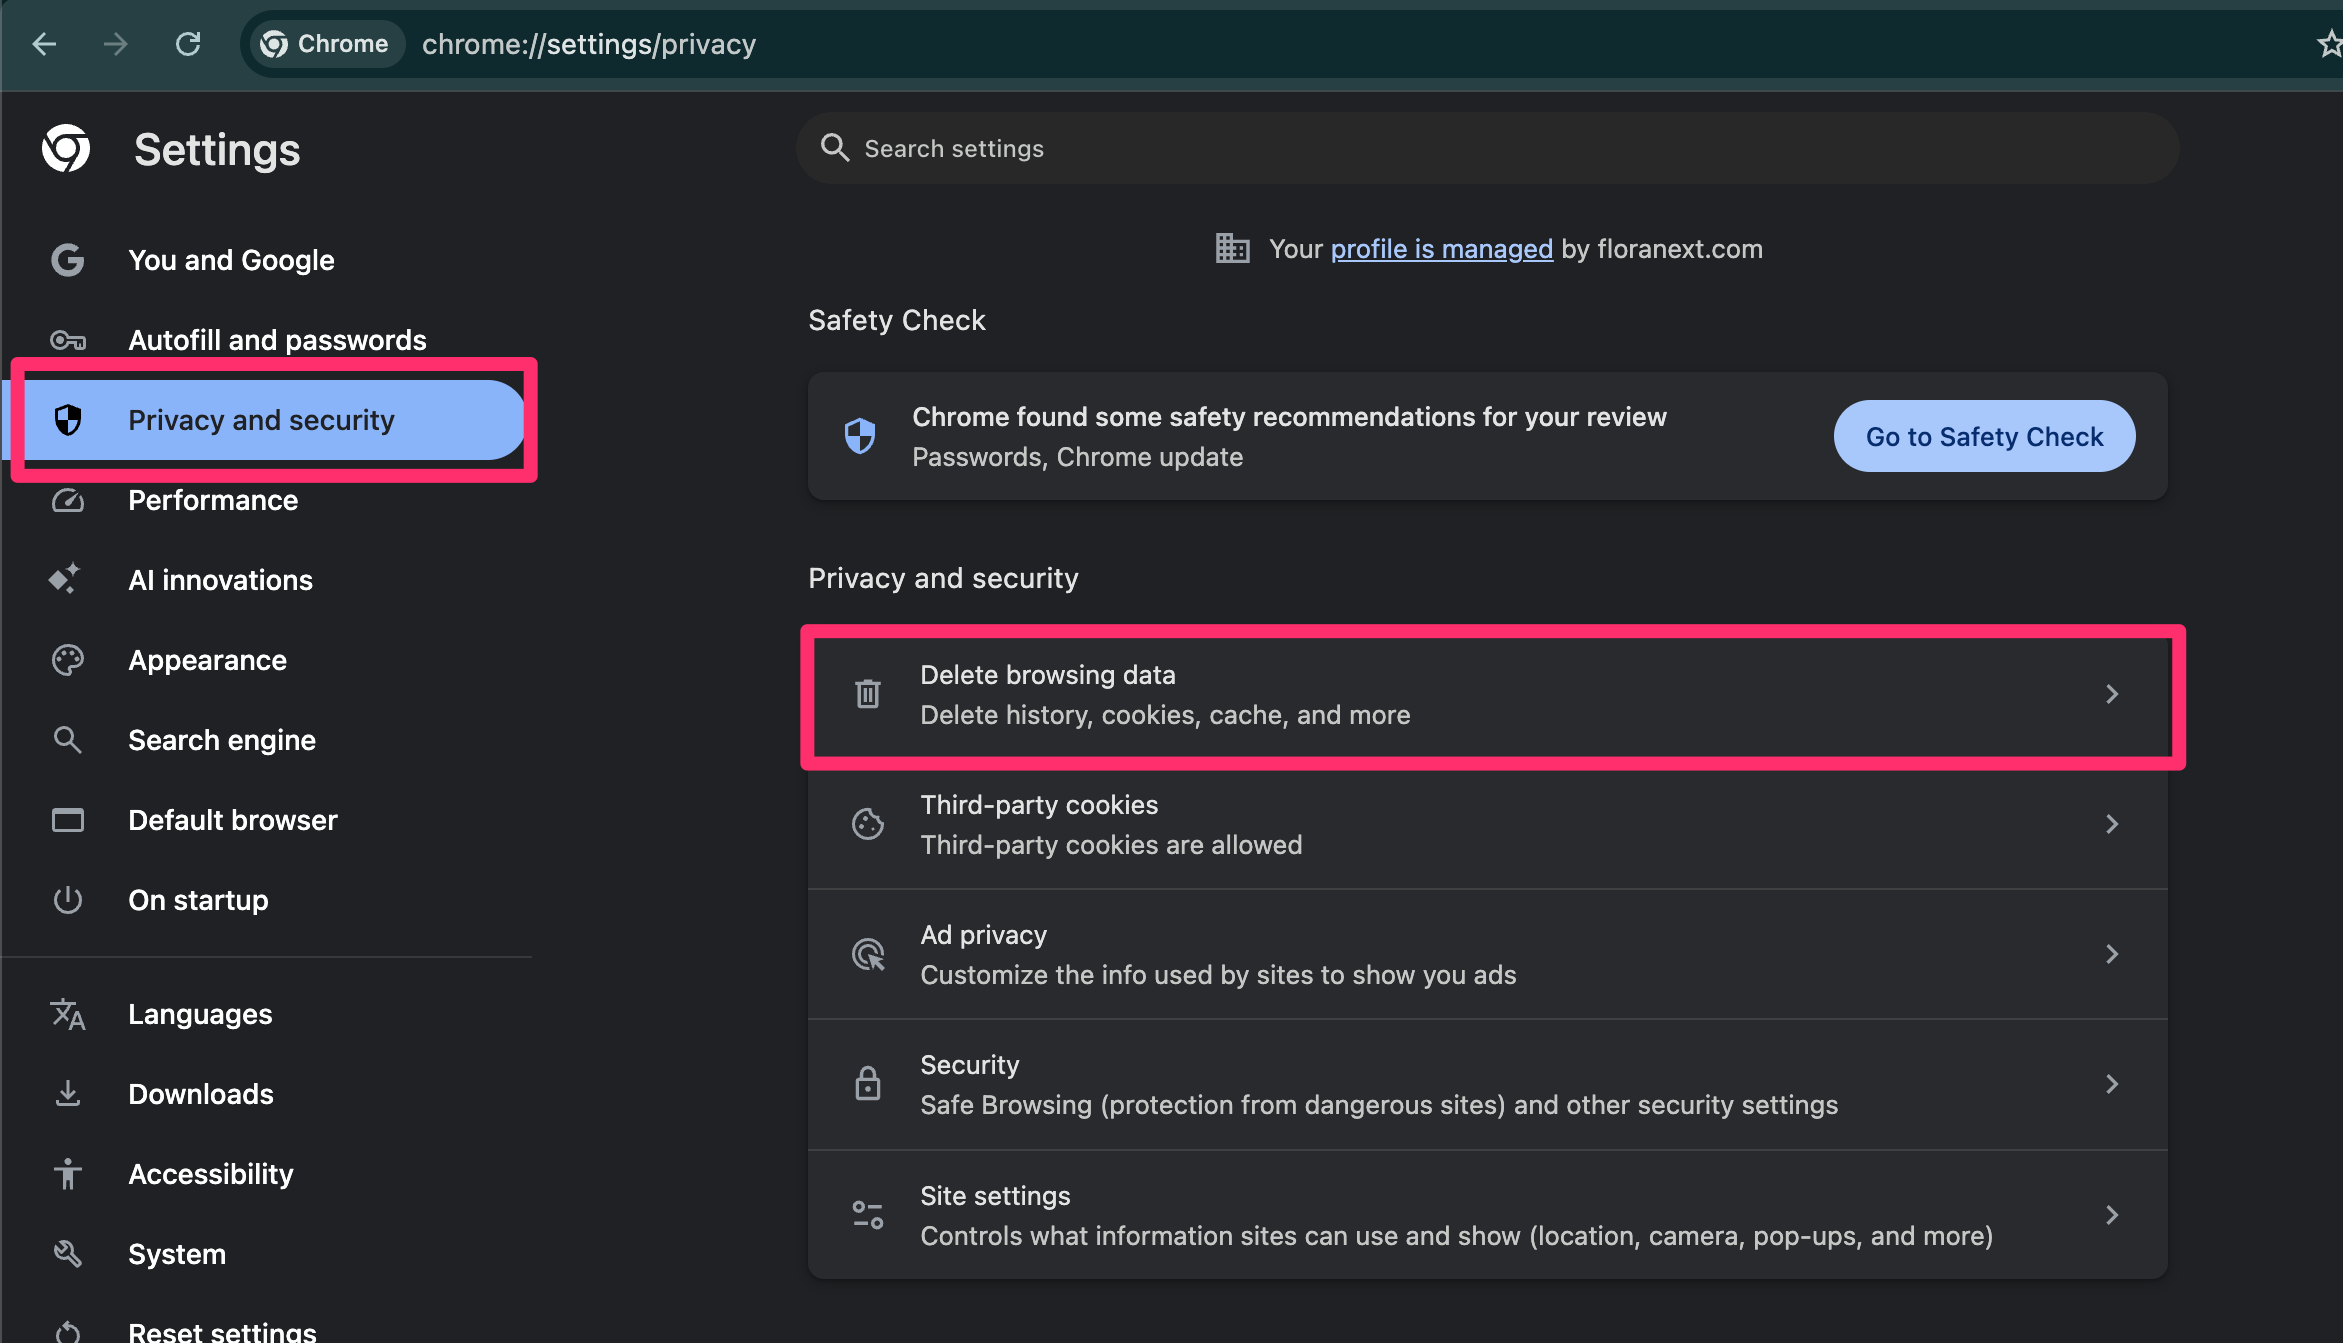This screenshot has height=1343, width=2343.
Task: Focus the Search settings field
Action: click(x=1486, y=148)
